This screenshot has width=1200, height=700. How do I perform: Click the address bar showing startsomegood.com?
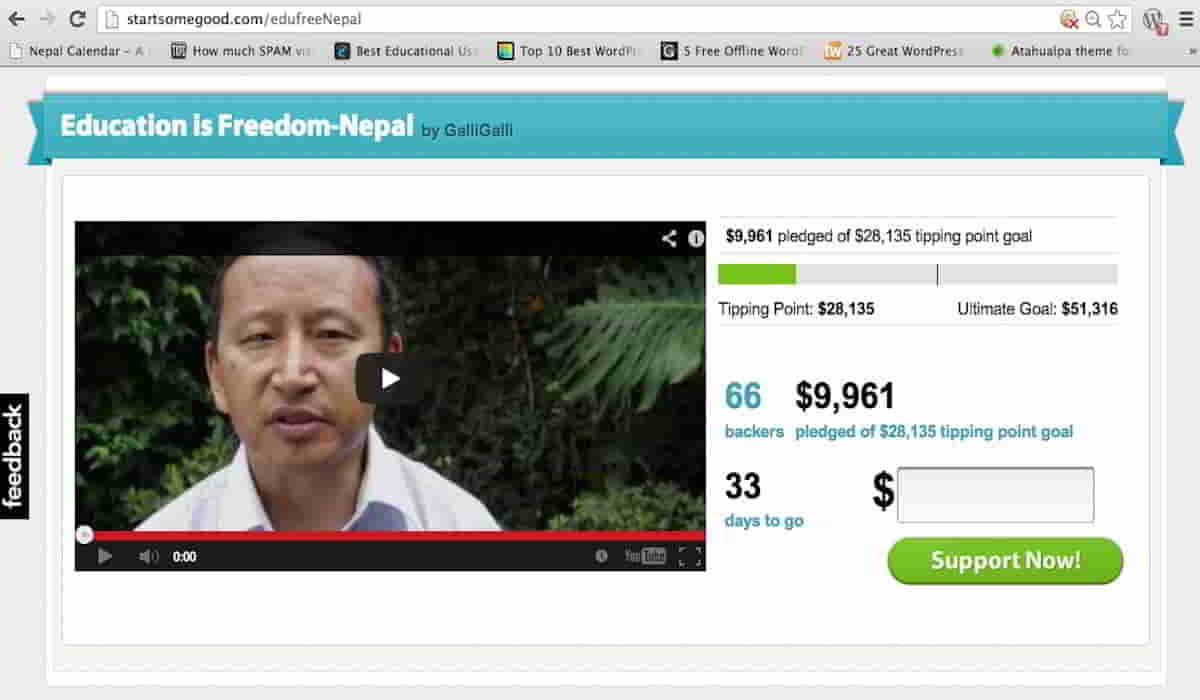click(580, 19)
